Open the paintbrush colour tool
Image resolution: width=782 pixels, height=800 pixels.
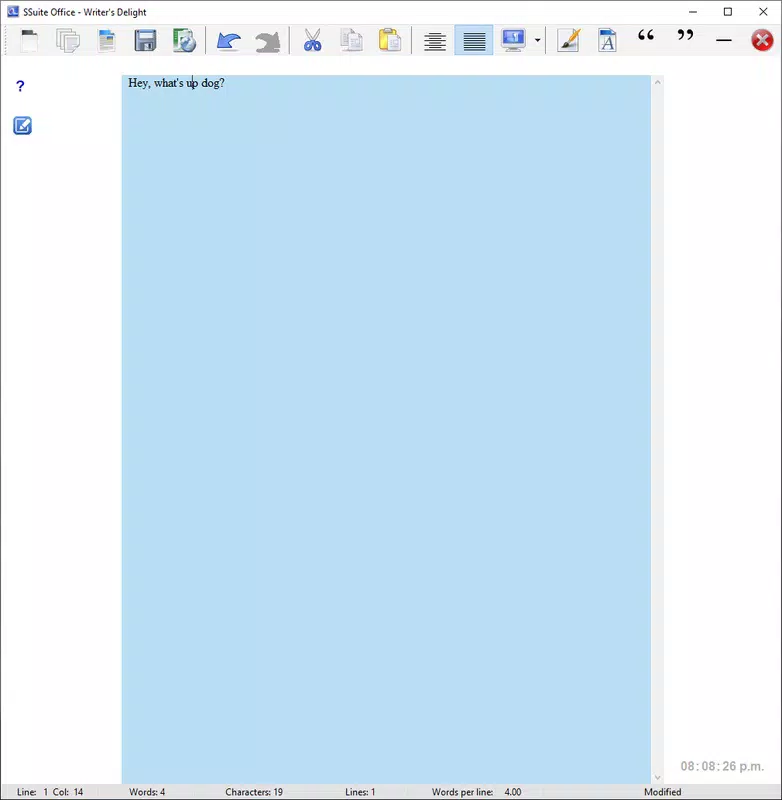click(x=569, y=40)
